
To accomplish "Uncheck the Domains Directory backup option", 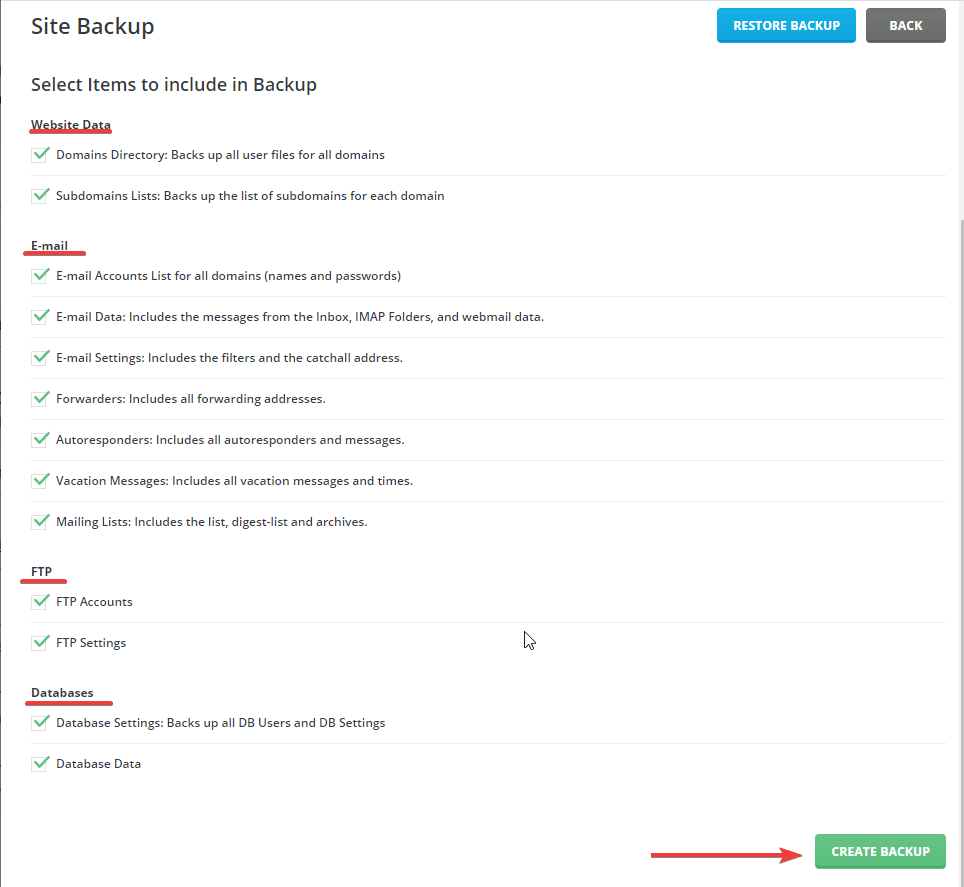I will click(40, 154).
